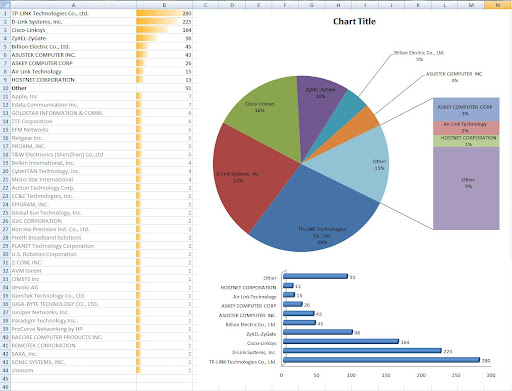Select the ZyXEL-ZyGate bar in bar chart
The image size is (512, 391).
click(318, 332)
